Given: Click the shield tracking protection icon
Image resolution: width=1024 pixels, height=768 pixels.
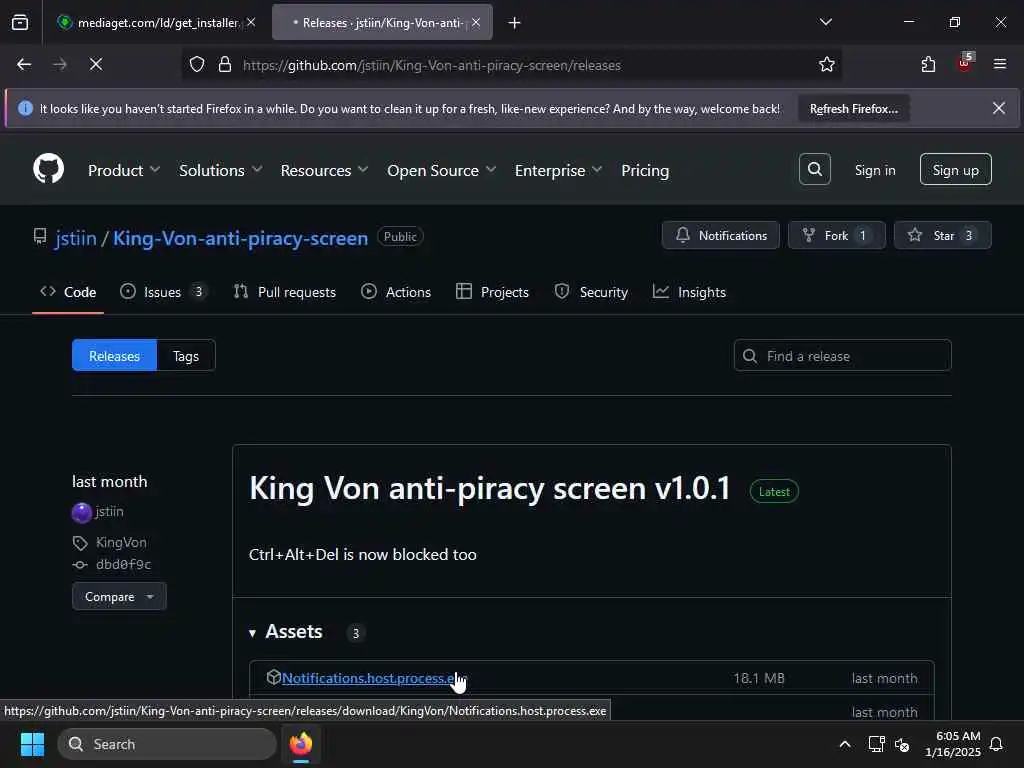Looking at the screenshot, I should pyautogui.click(x=197, y=65).
